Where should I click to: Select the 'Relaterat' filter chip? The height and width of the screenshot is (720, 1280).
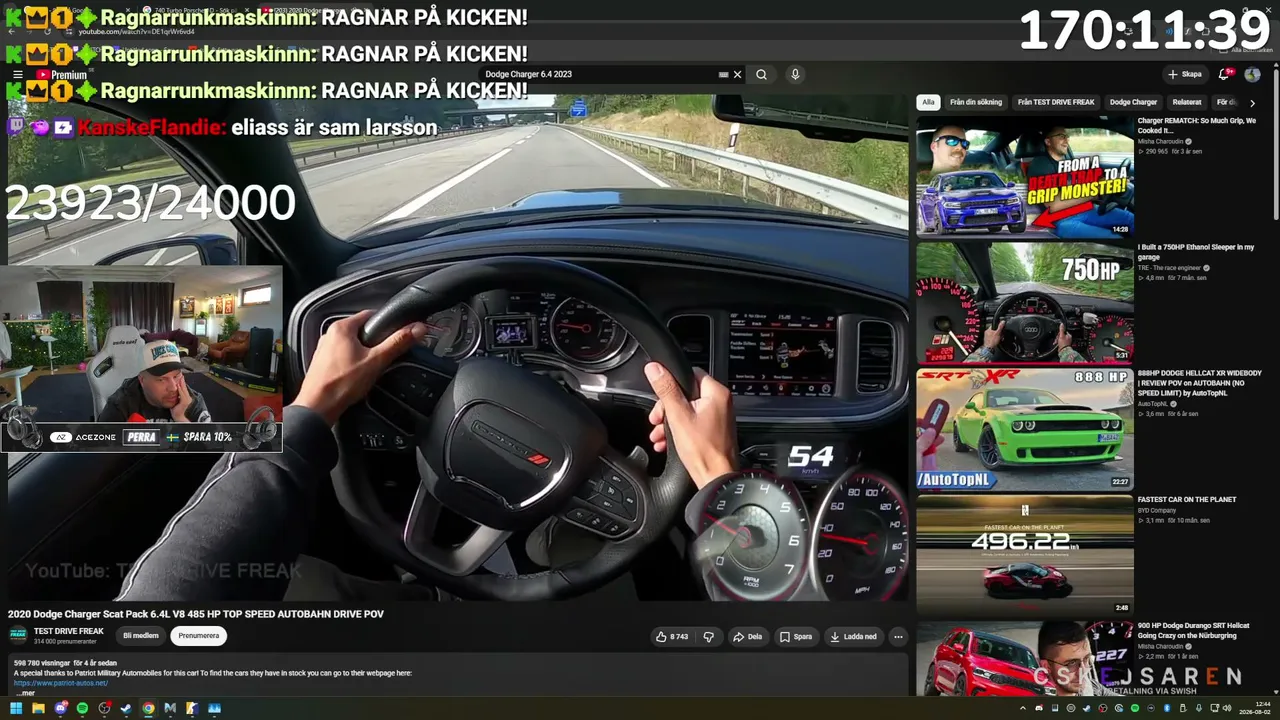[1187, 102]
